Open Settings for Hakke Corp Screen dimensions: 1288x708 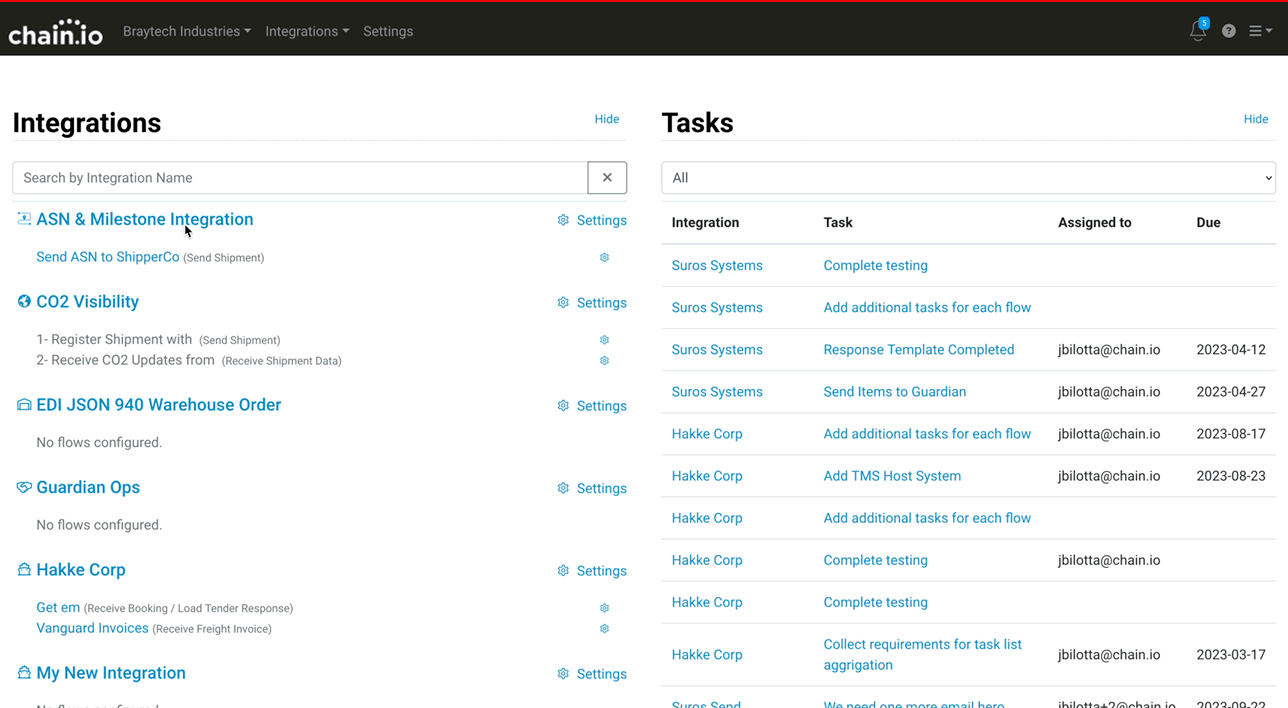601,571
